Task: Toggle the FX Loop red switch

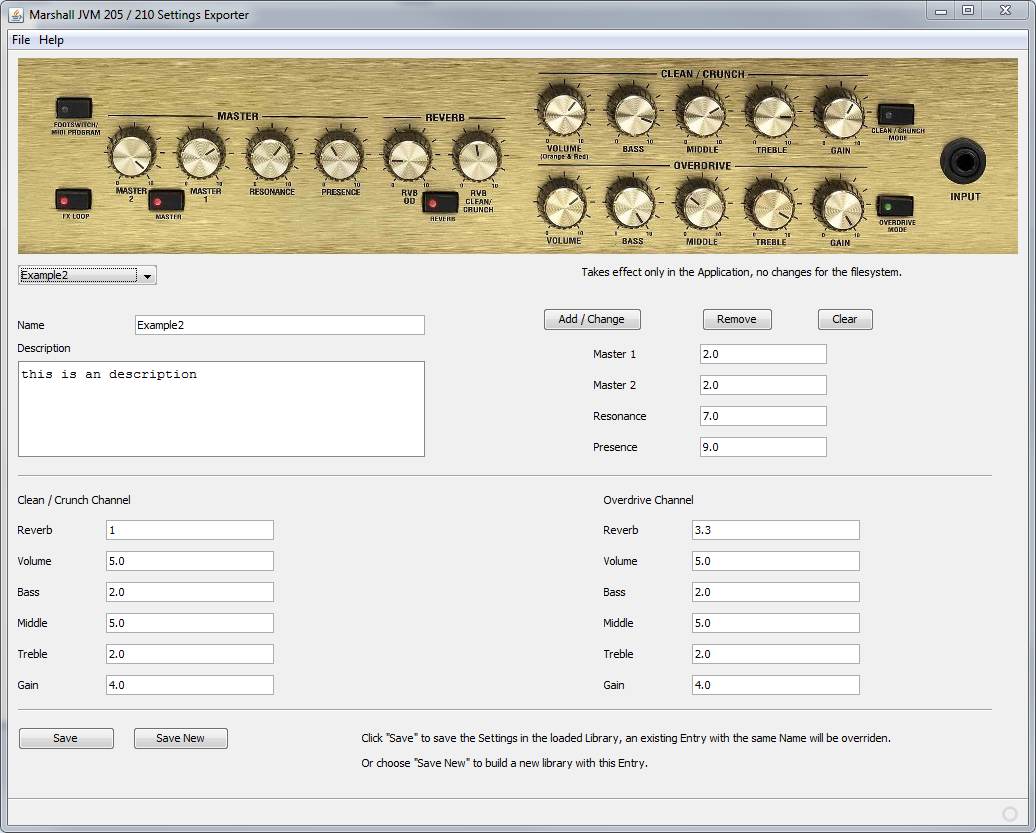Action: (73, 199)
